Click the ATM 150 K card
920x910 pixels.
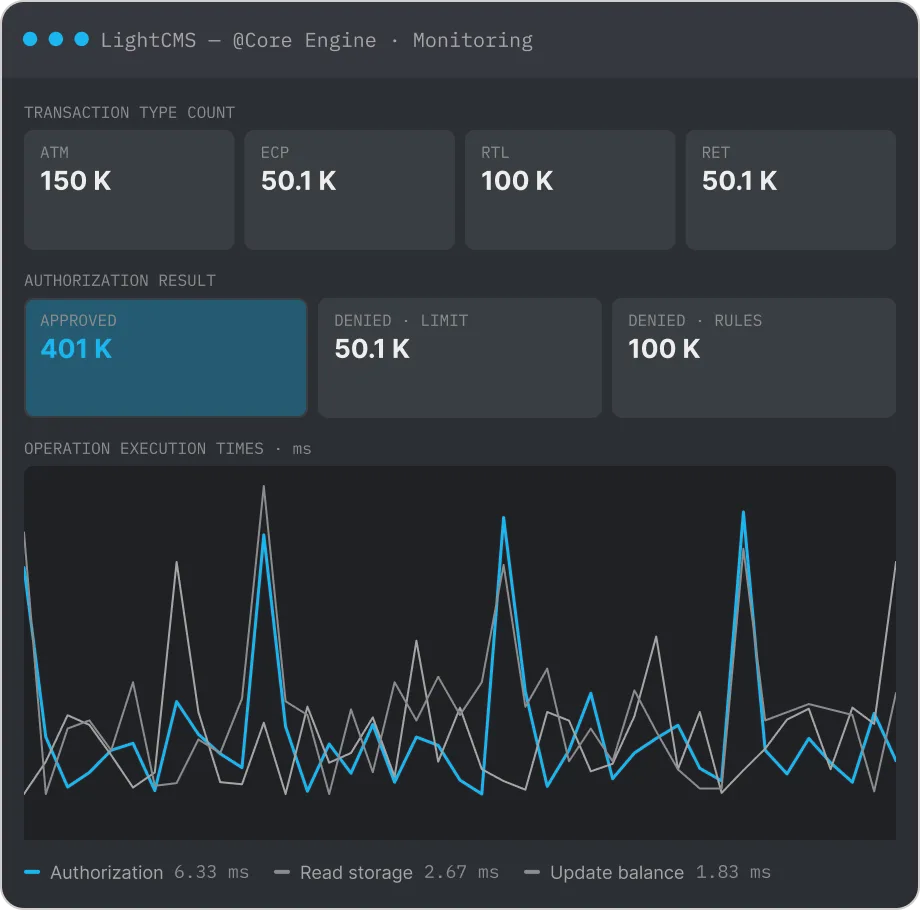(129, 190)
